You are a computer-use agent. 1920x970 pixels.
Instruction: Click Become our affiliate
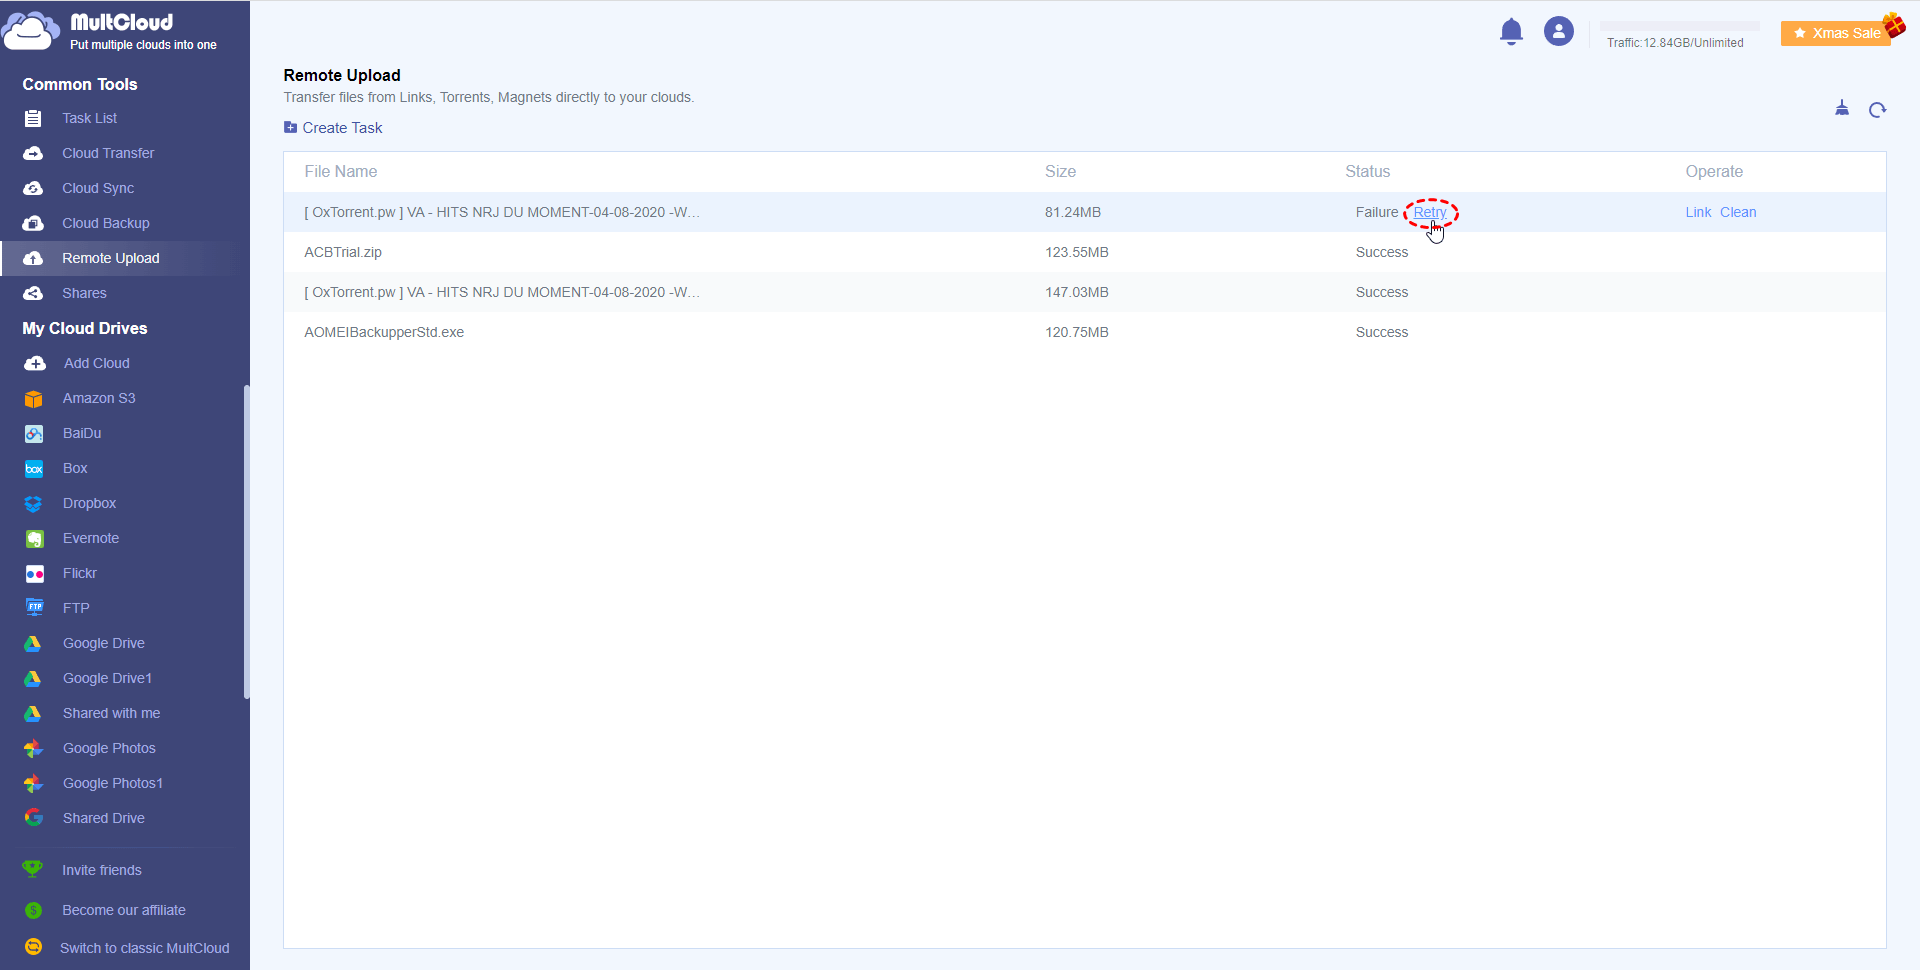click(x=124, y=910)
